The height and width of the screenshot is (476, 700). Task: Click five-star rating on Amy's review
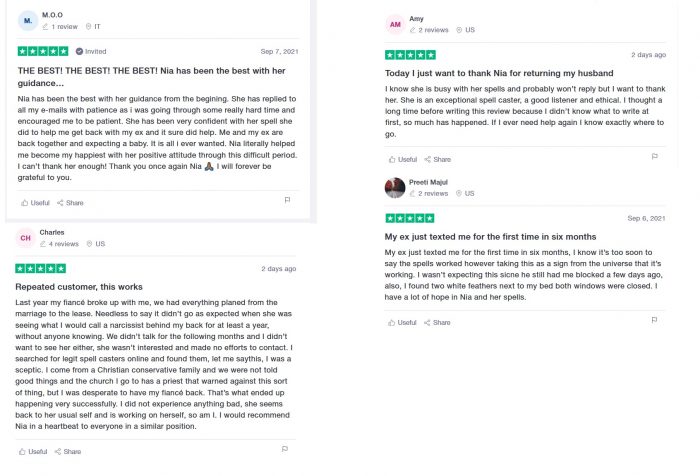pos(410,55)
